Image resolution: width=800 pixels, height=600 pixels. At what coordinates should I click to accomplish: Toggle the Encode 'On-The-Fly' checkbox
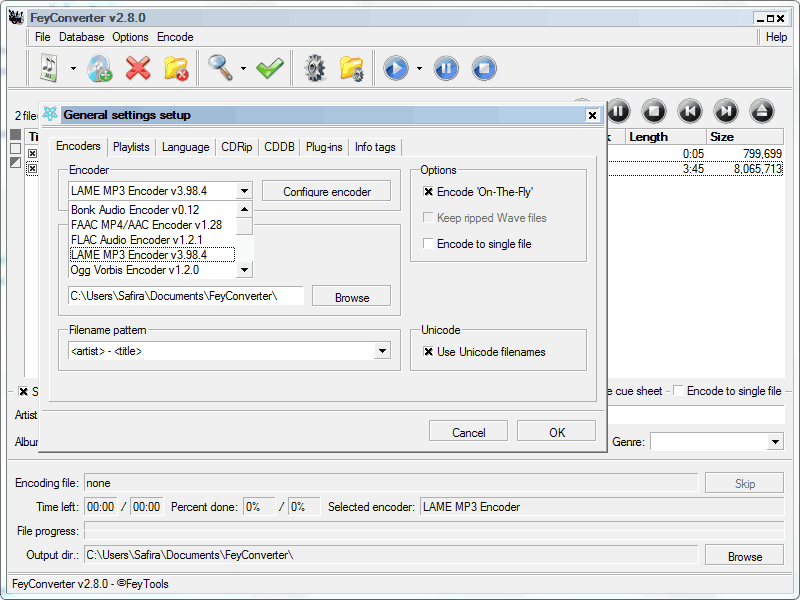click(x=429, y=192)
